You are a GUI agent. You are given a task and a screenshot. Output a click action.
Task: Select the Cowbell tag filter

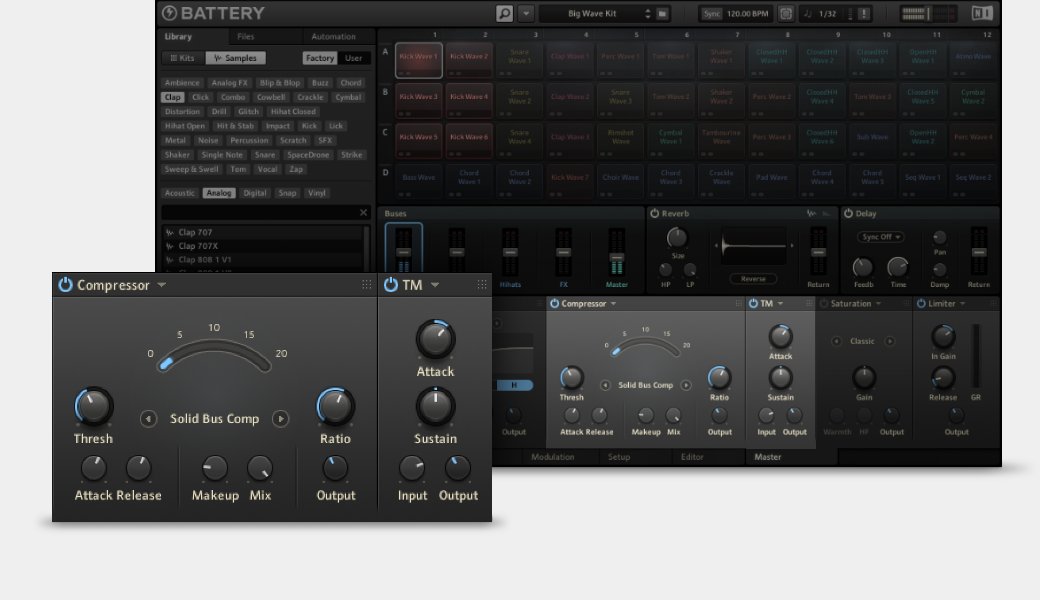point(271,98)
